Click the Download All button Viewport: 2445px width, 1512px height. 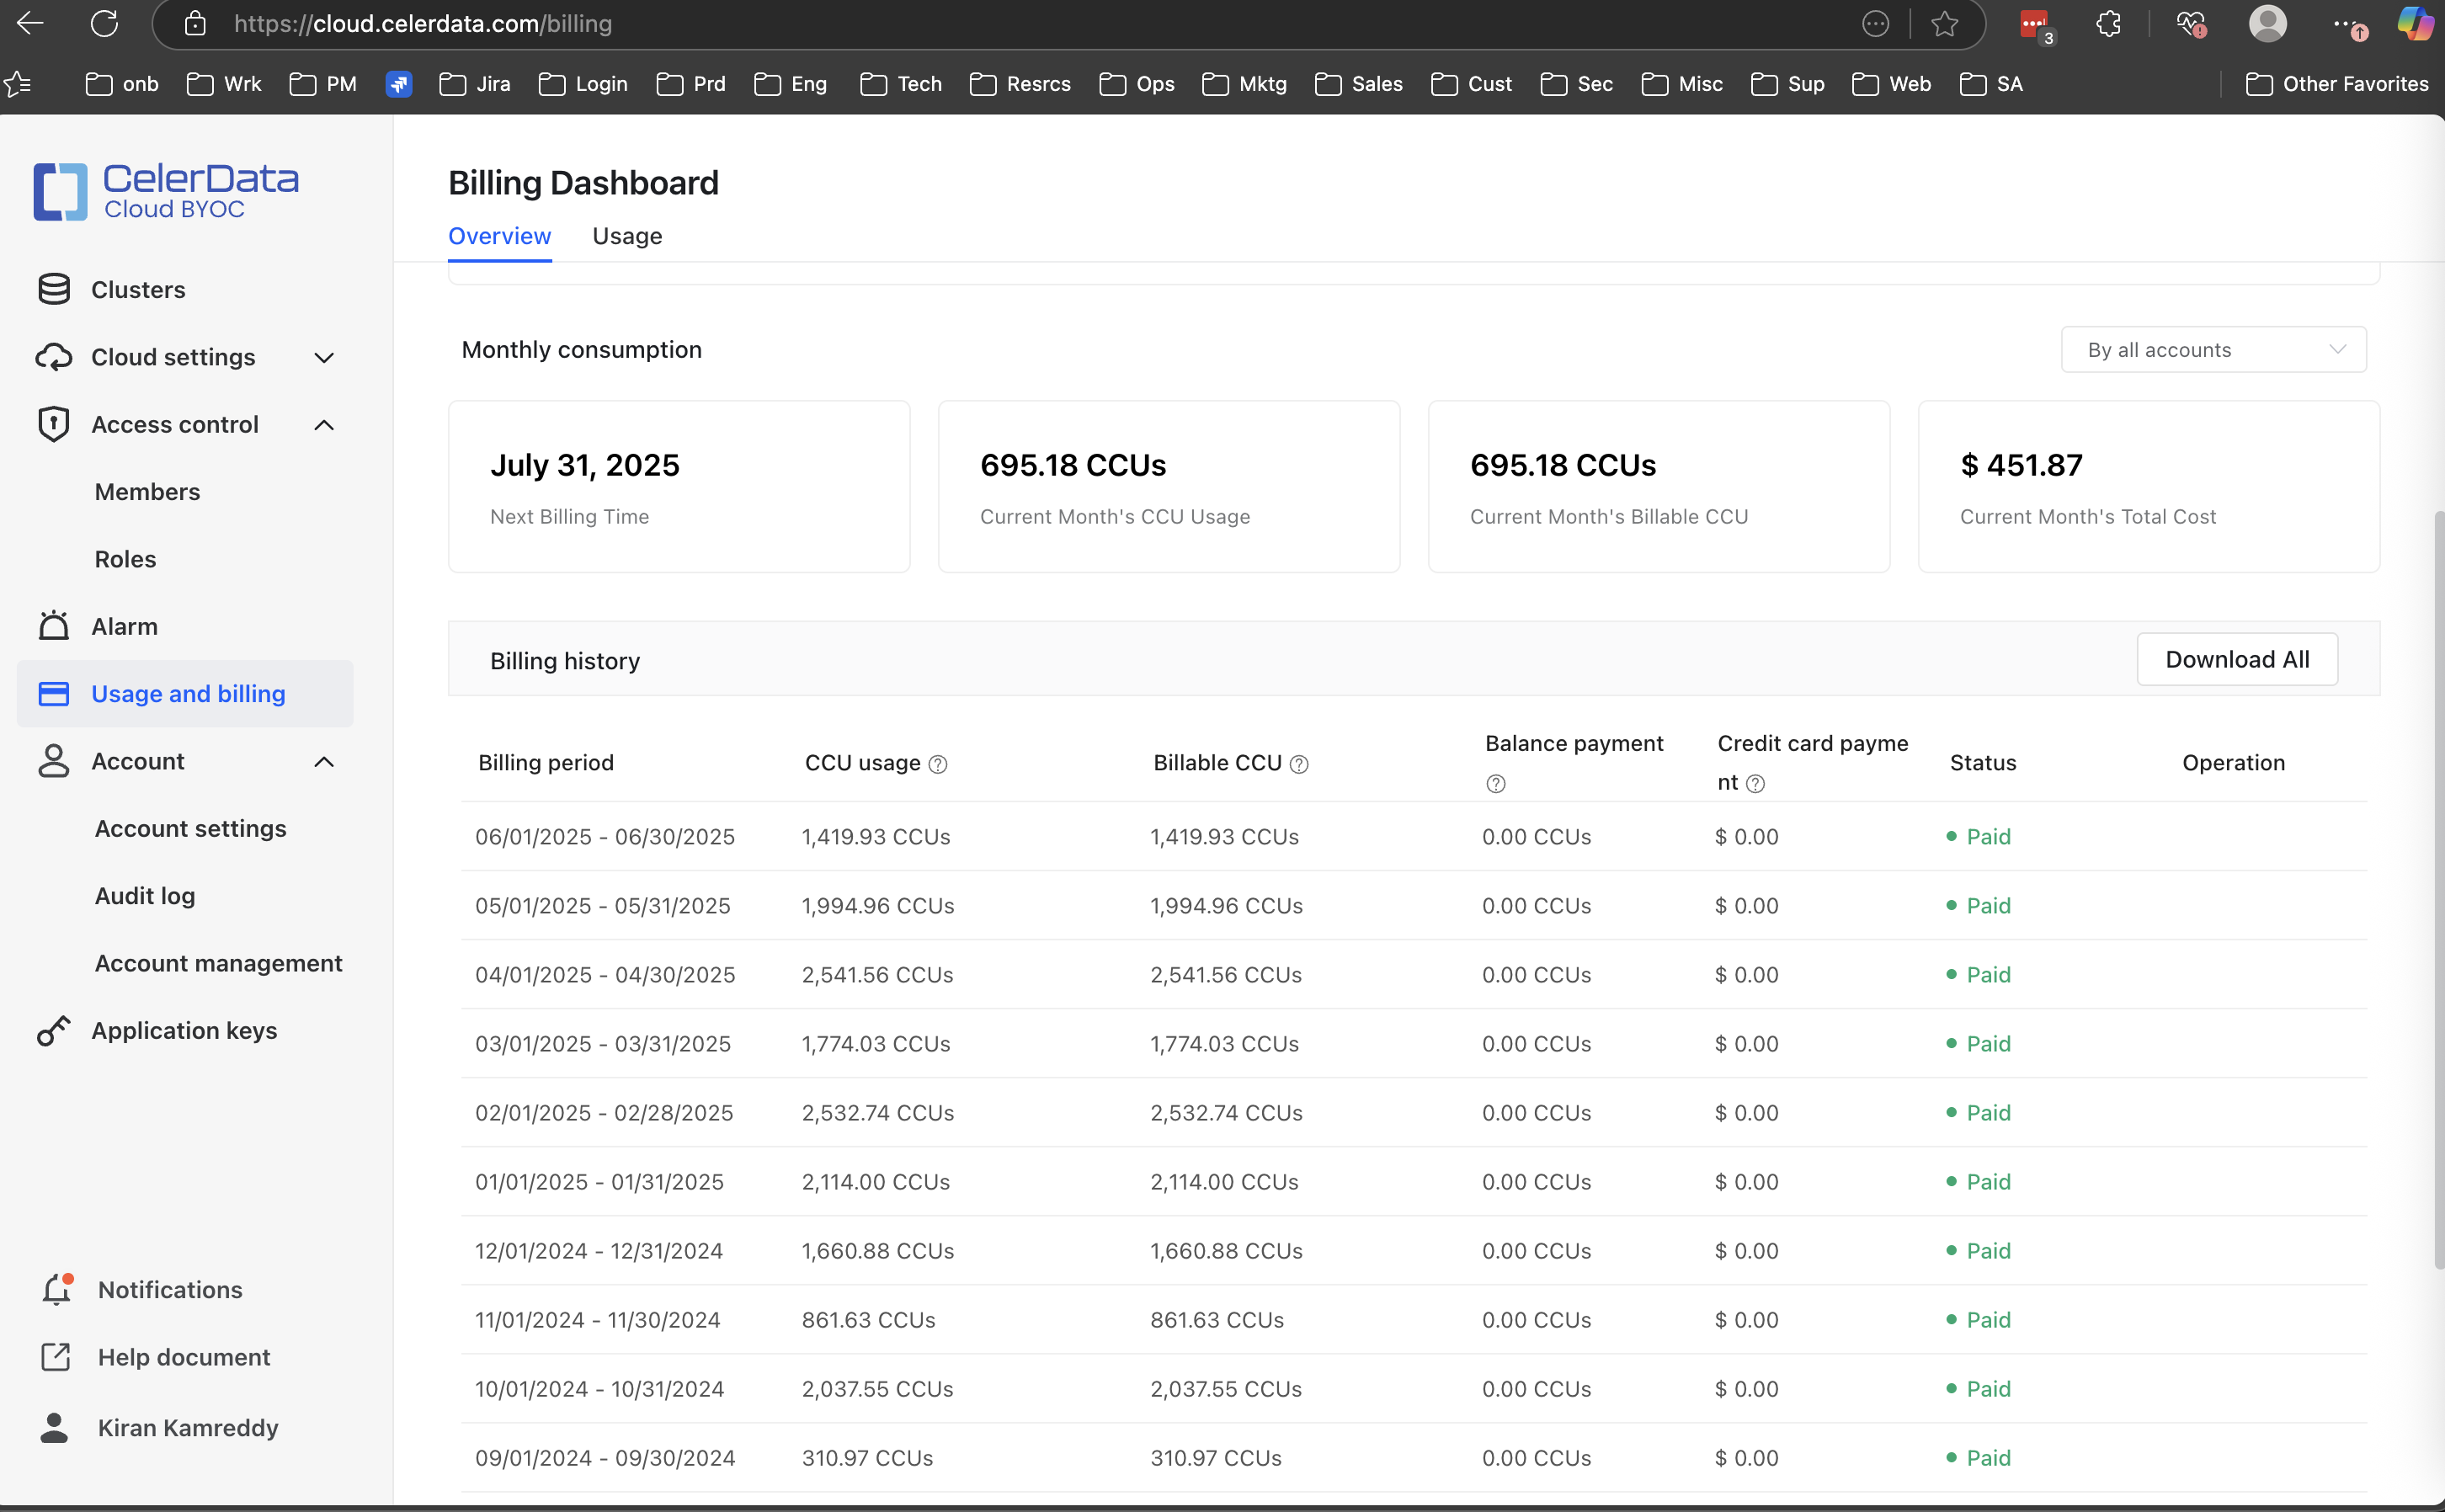click(x=2236, y=660)
